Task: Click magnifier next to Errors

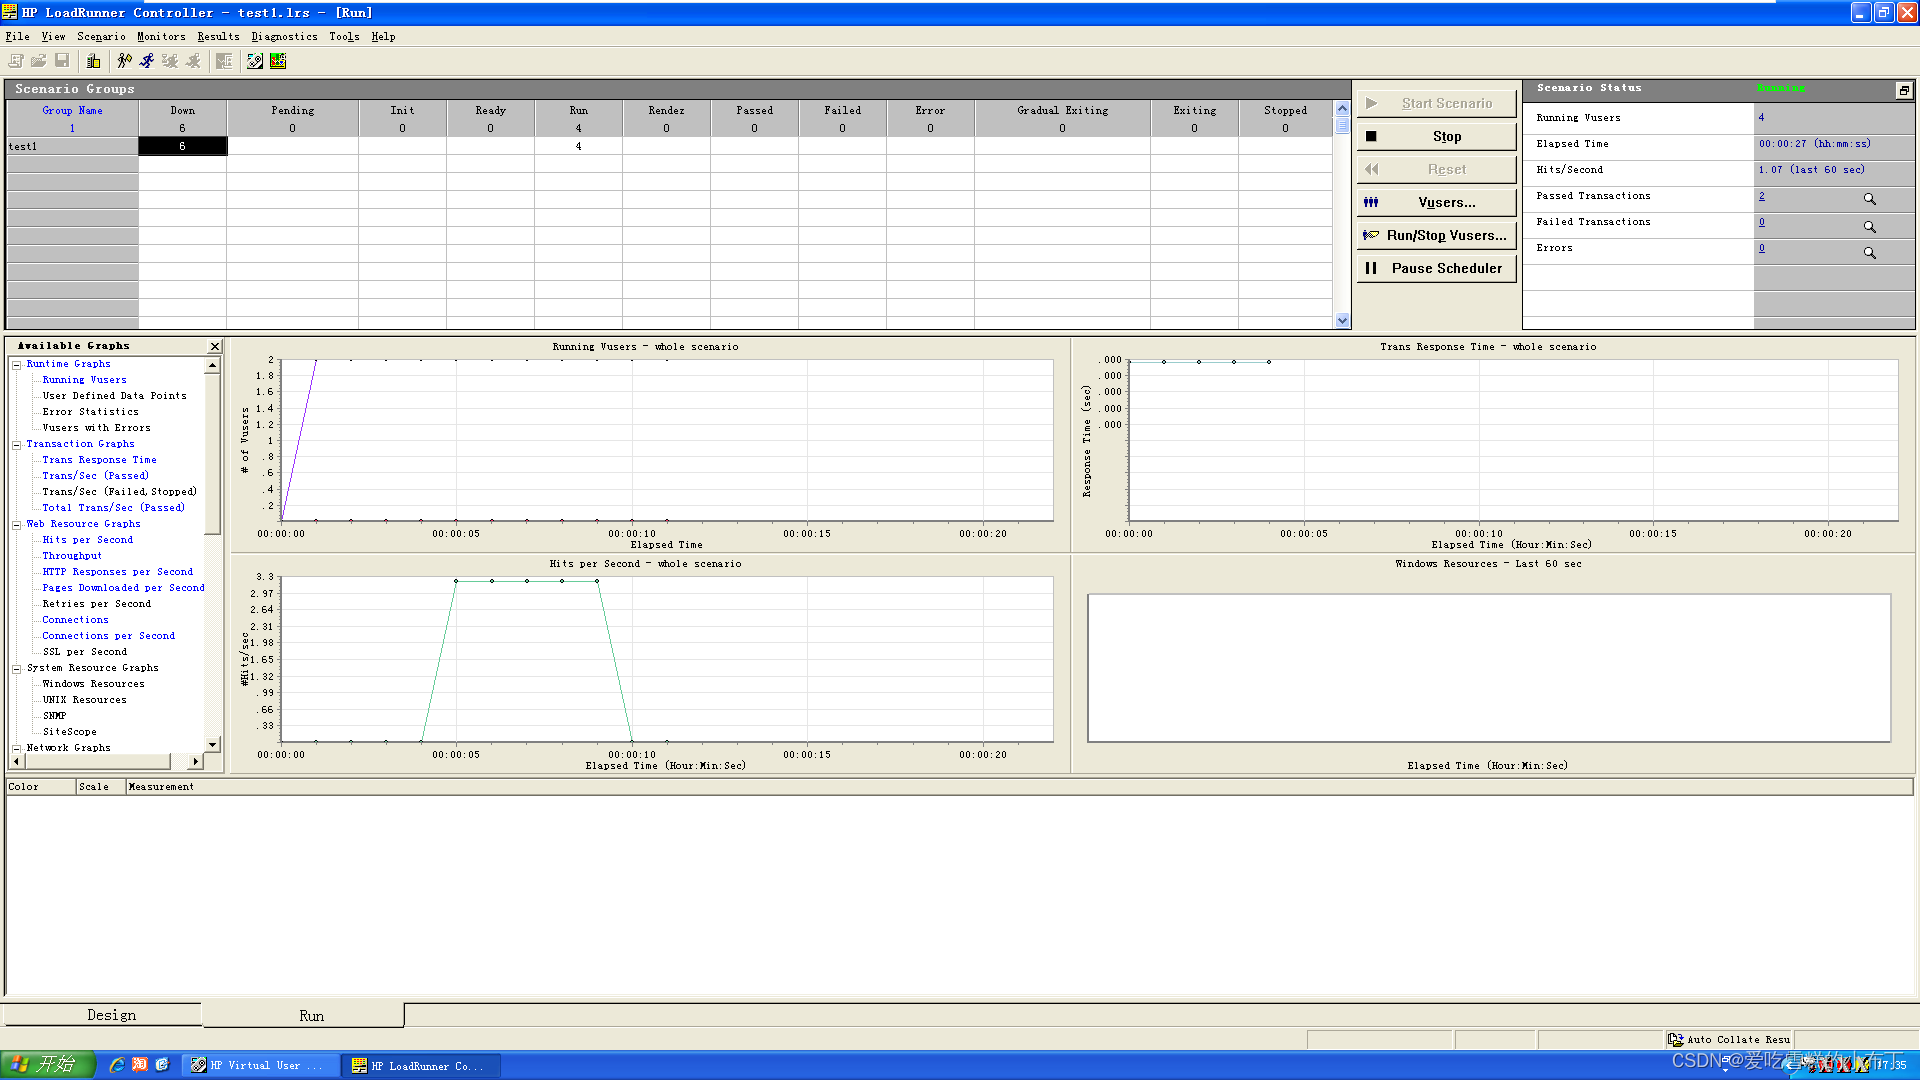Action: pos(1869,252)
